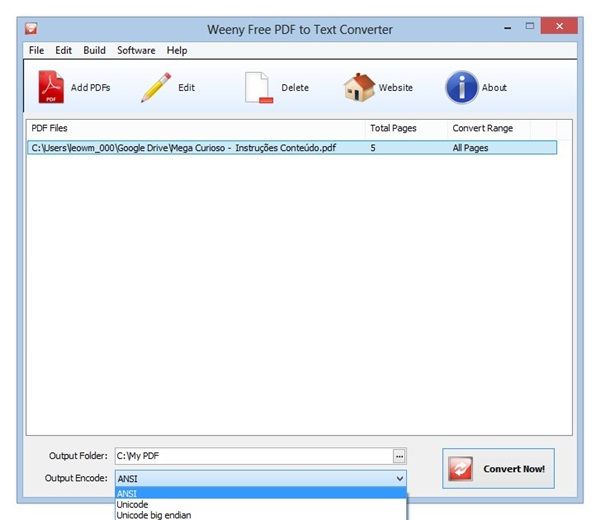The width and height of the screenshot is (600, 520).
Task: Click the Add PDFs label
Action: click(x=90, y=88)
